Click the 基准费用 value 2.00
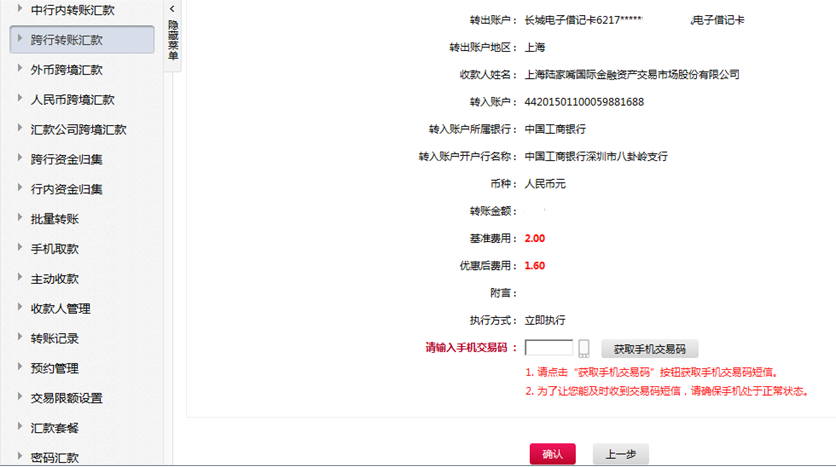The image size is (836, 467). tap(535, 238)
